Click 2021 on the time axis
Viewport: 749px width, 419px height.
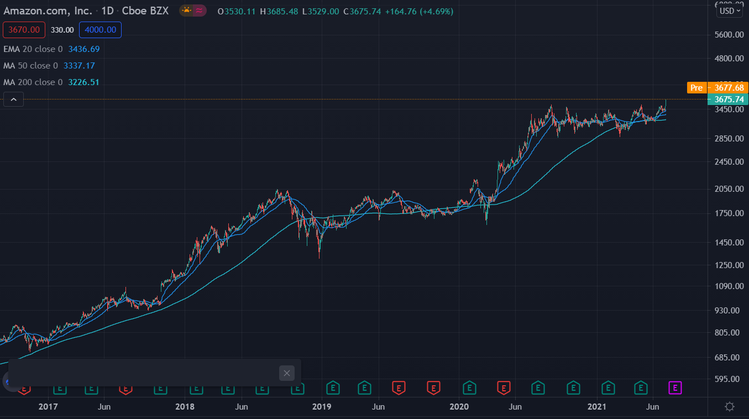(597, 407)
